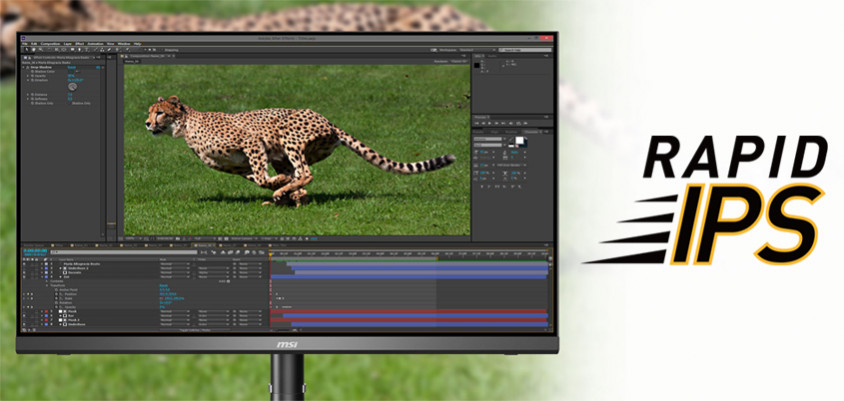Click the Direction angle dial
The width and height of the screenshot is (844, 401).
73,87
